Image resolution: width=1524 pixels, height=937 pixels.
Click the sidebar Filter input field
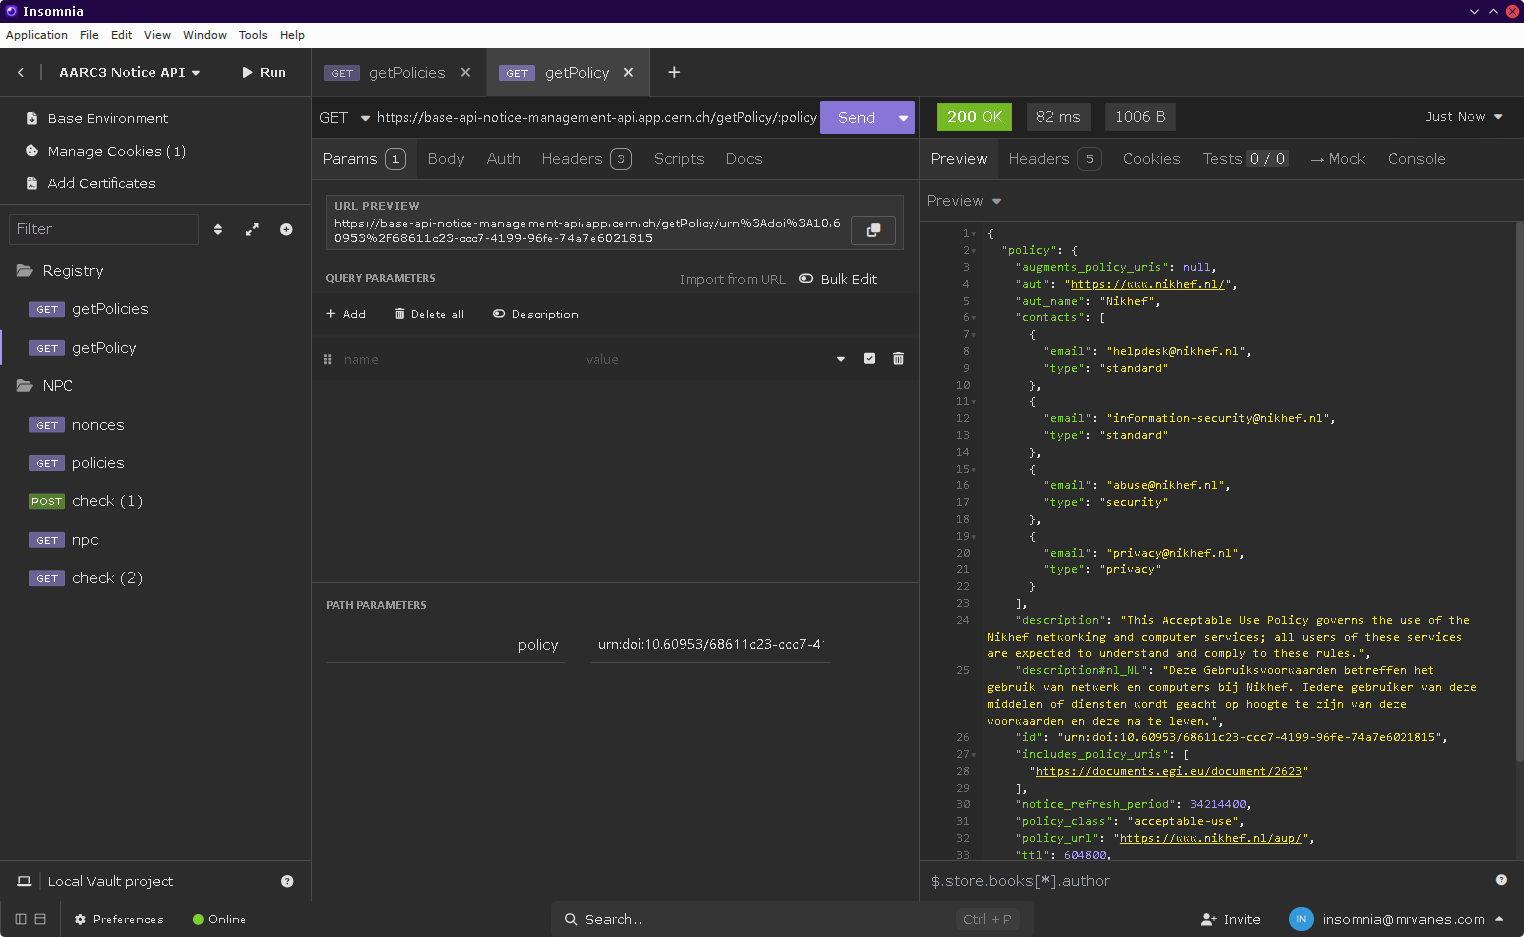pos(104,229)
